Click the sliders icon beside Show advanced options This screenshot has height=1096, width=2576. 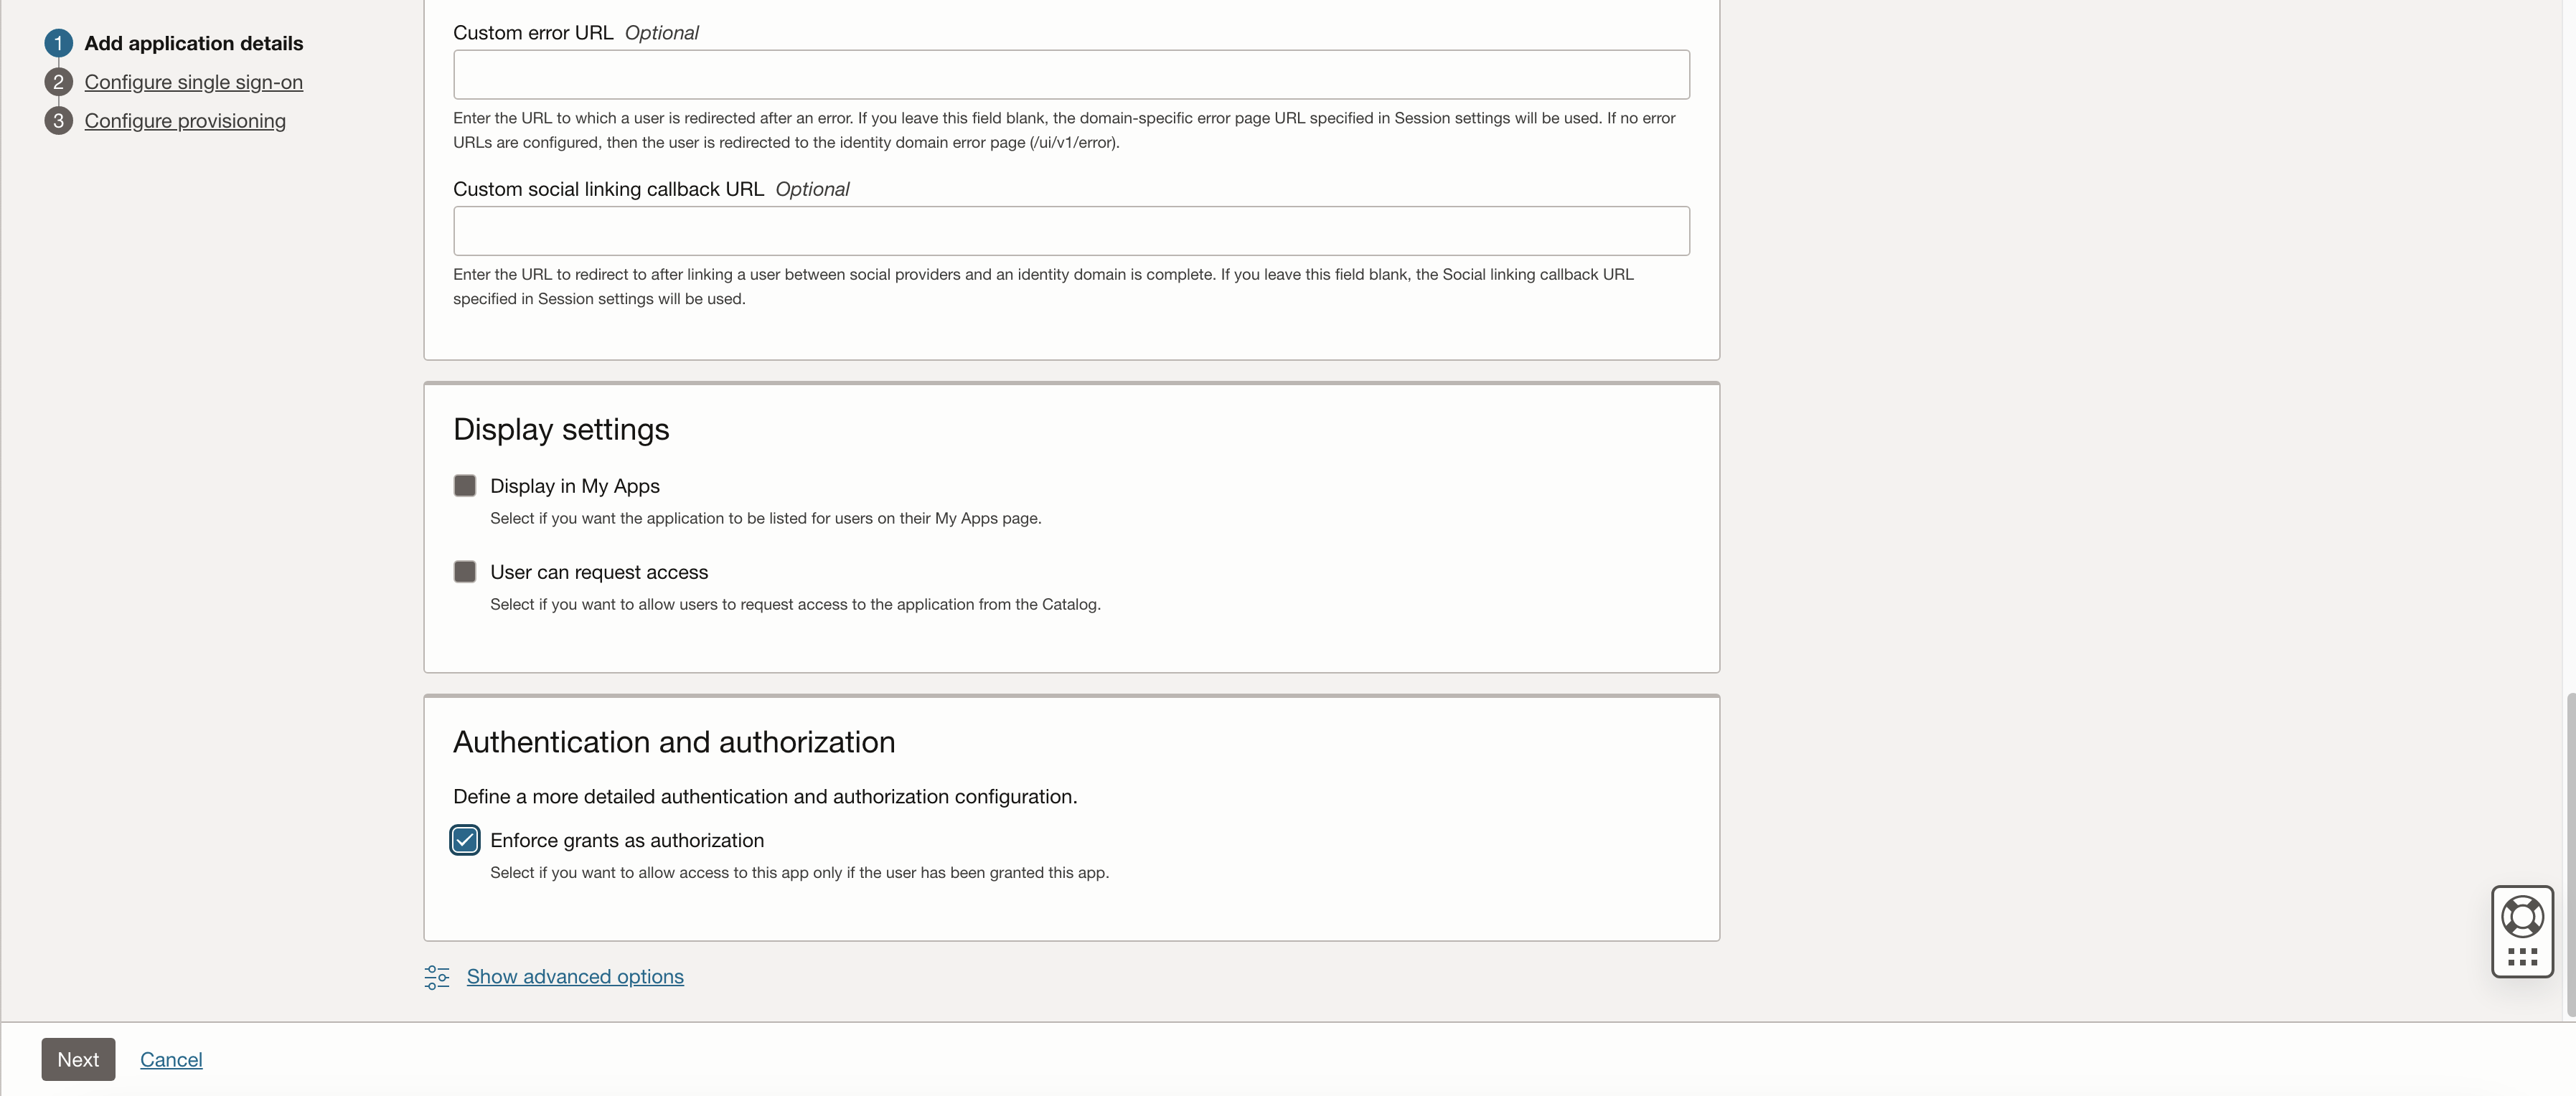coord(436,977)
